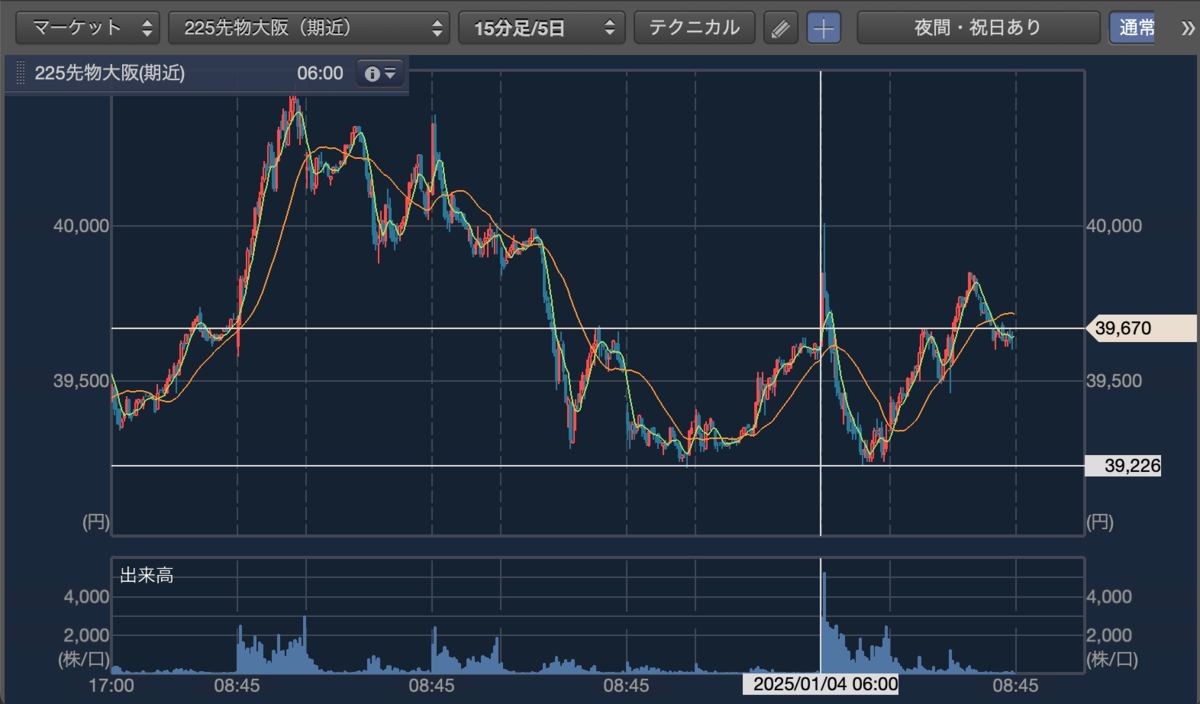The height and width of the screenshot is (704, 1200).
Task: Select the 39,226 horizontal line price tag
Action: pos(1123,465)
